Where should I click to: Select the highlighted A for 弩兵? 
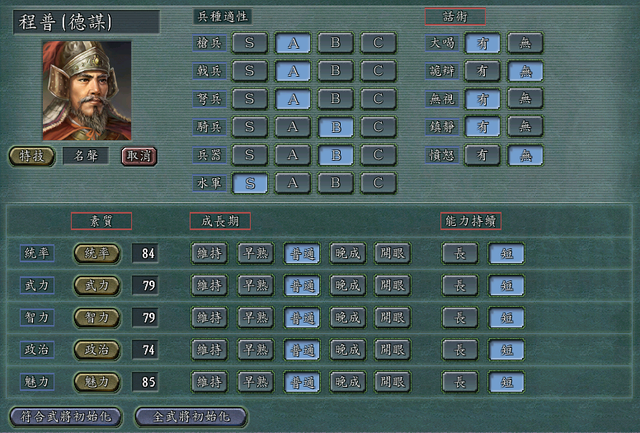coord(293,99)
